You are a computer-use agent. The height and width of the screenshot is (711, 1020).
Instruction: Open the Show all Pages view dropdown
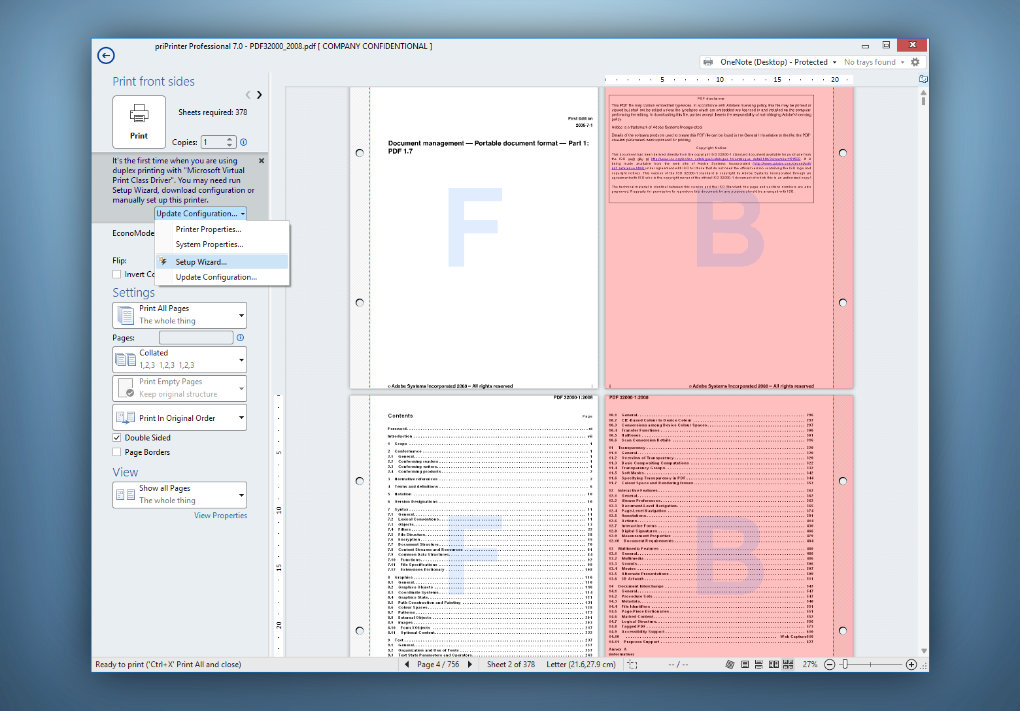[179, 494]
